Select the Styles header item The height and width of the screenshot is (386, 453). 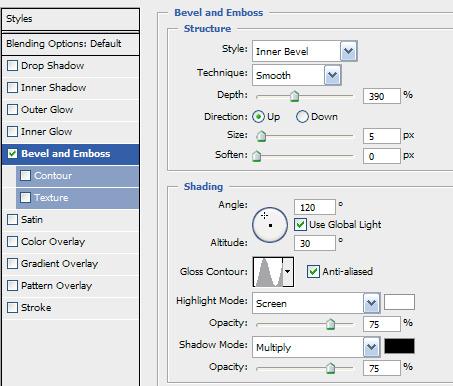click(x=70, y=19)
